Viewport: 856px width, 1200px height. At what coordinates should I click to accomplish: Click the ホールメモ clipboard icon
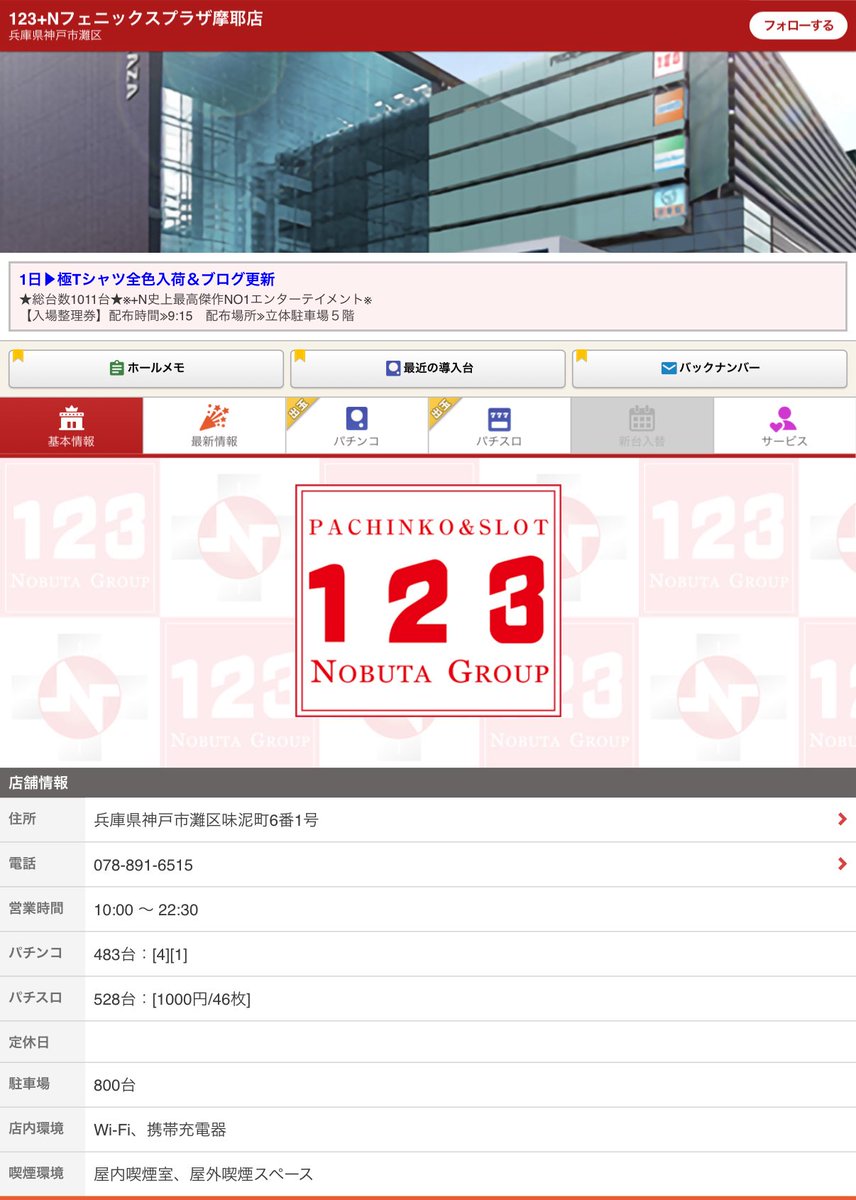point(116,368)
